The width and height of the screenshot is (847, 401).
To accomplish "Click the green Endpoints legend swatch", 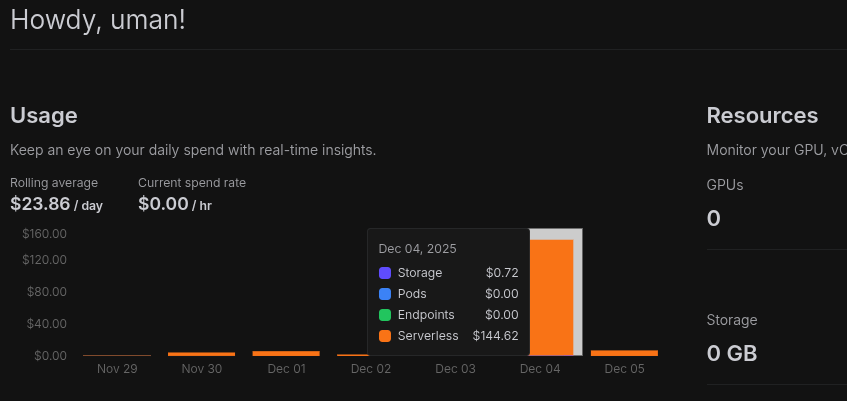I will coord(385,315).
